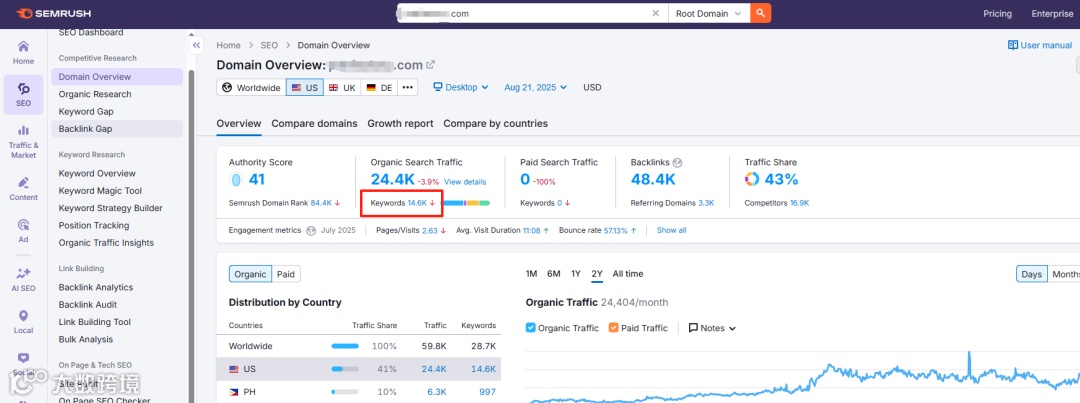Image resolution: width=1080 pixels, height=403 pixels.
Task: Collapse the sidebar with double-chevron icon
Action: (x=196, y=45)
